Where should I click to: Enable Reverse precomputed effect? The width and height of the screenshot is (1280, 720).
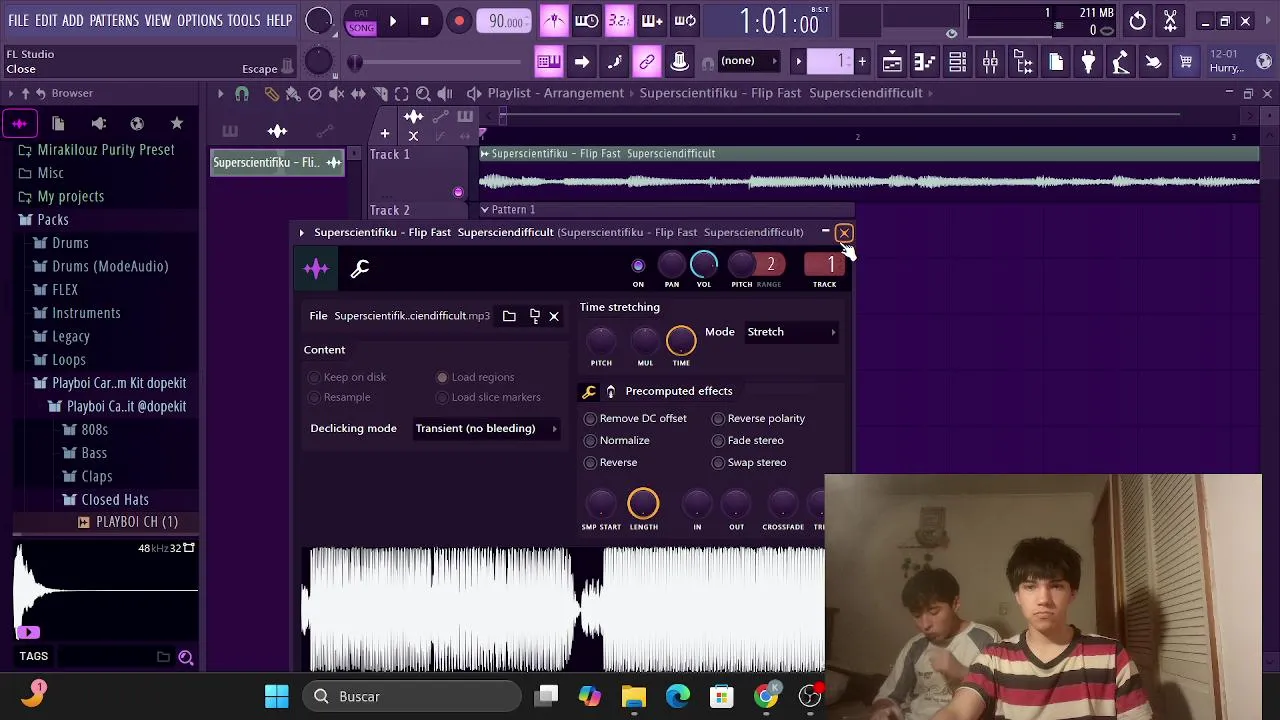[x=611, y=462]
